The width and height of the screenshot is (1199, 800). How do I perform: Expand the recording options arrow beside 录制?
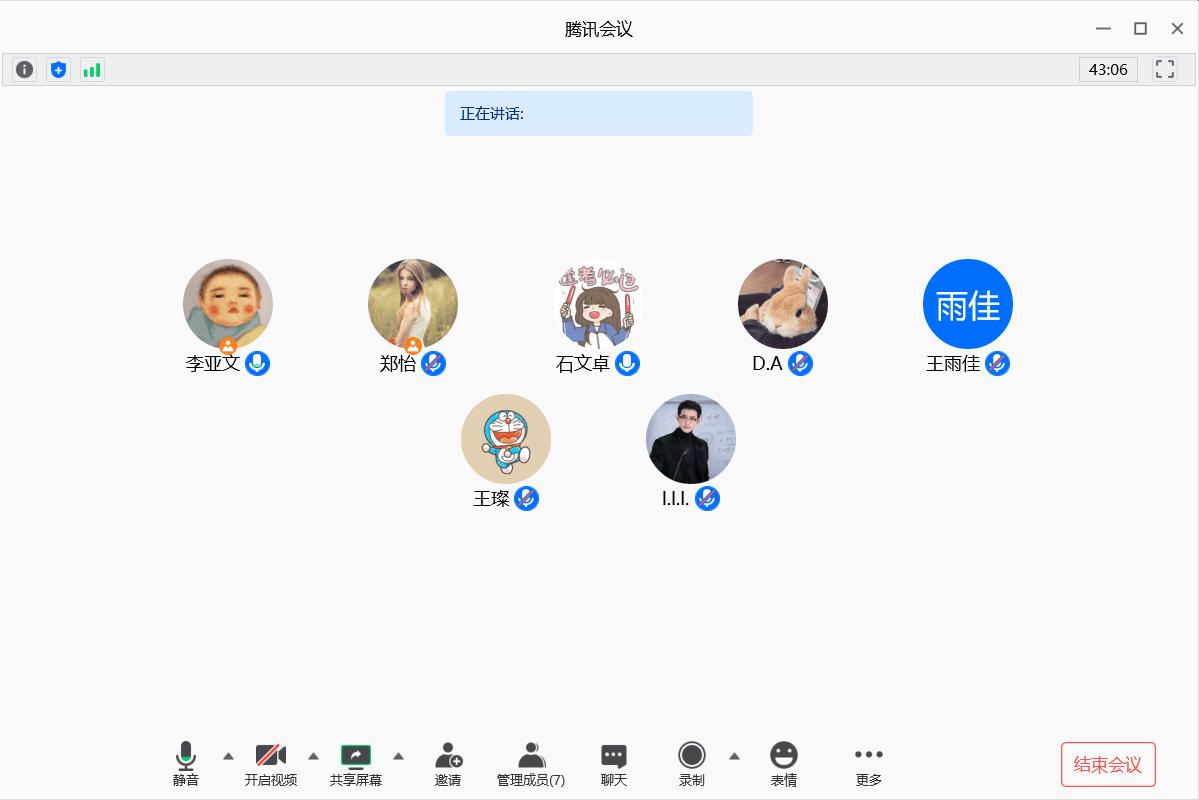(734, 756)
